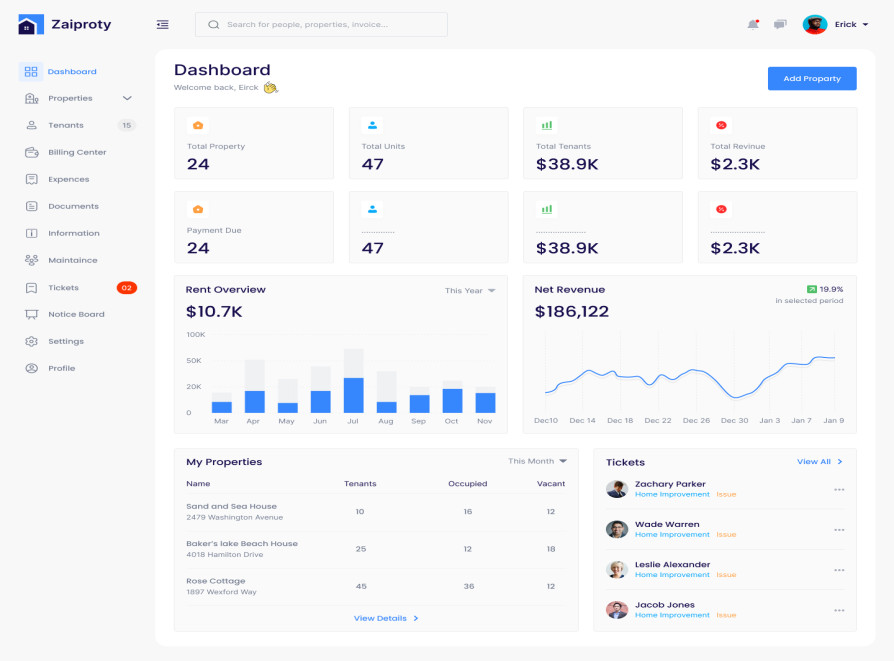The height and width of the screenshot is (661, 894).
Task: Open the chat messages icon
Action: [780, 24]
